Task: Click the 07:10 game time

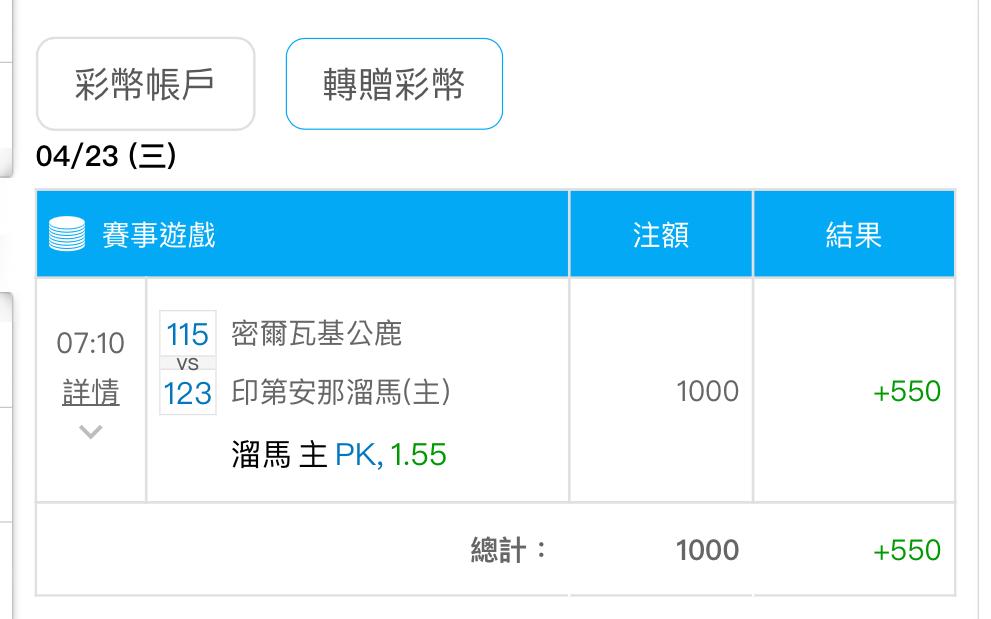Action: [x=91, y=344]
